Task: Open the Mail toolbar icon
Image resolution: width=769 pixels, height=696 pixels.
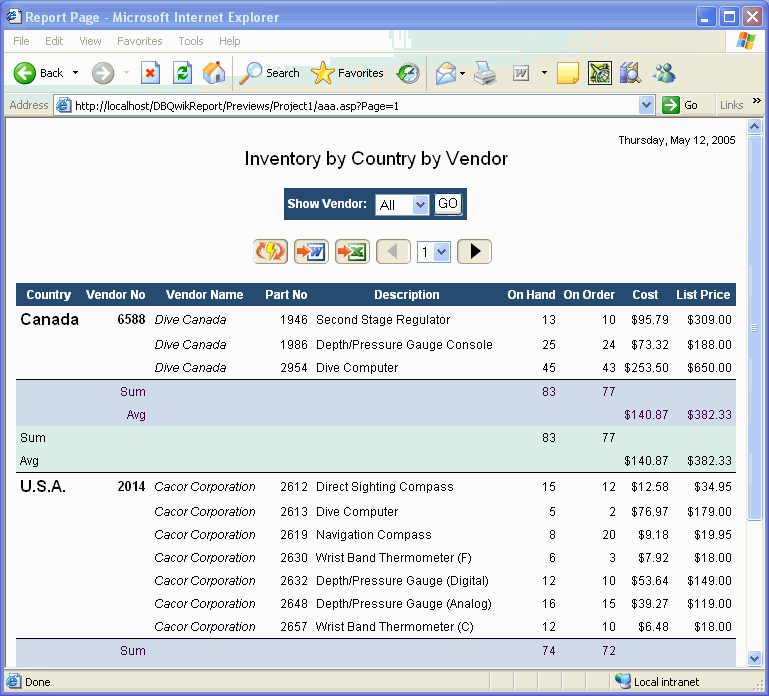Action: pyautogui.click(x=445, y=73)
